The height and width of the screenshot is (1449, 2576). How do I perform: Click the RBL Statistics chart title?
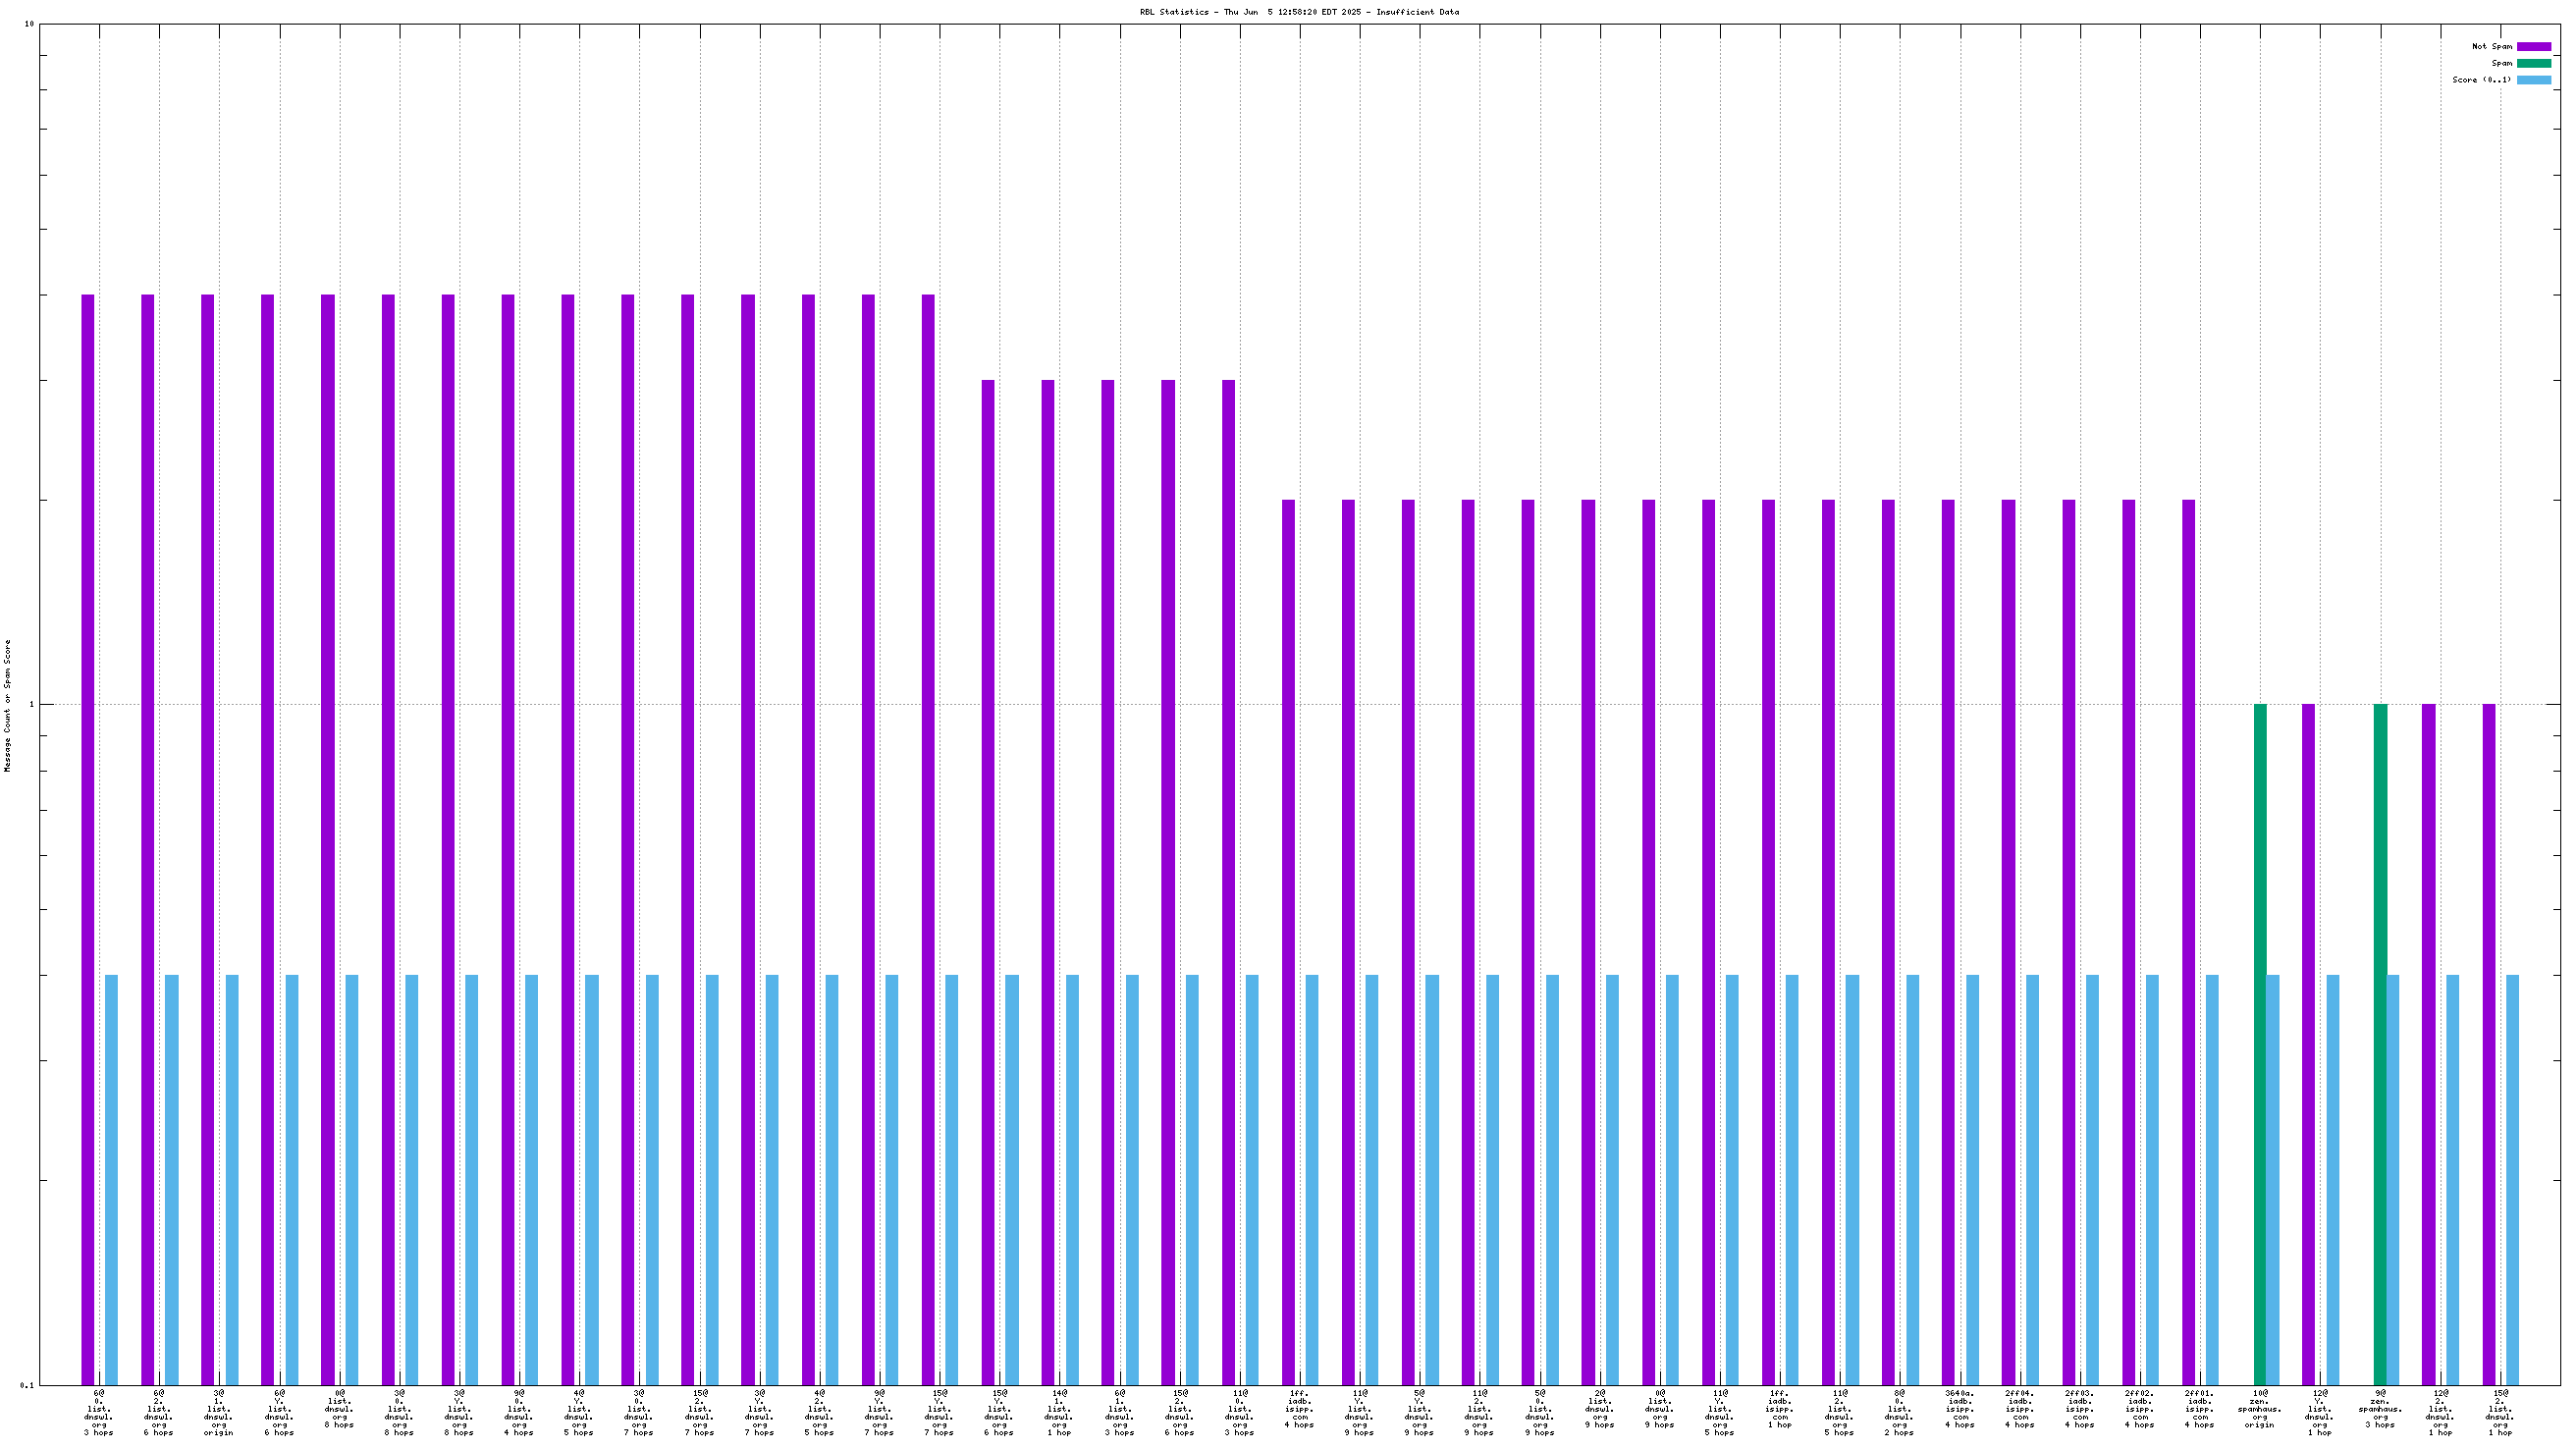(1298, 12)
